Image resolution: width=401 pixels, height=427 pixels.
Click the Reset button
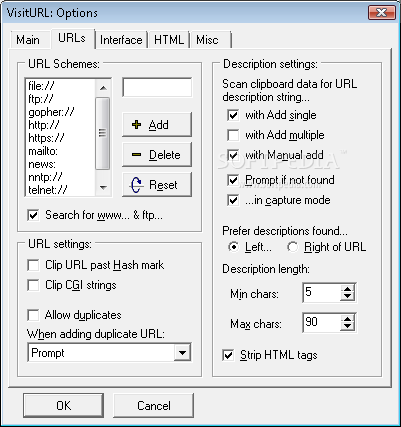point(157,185)
